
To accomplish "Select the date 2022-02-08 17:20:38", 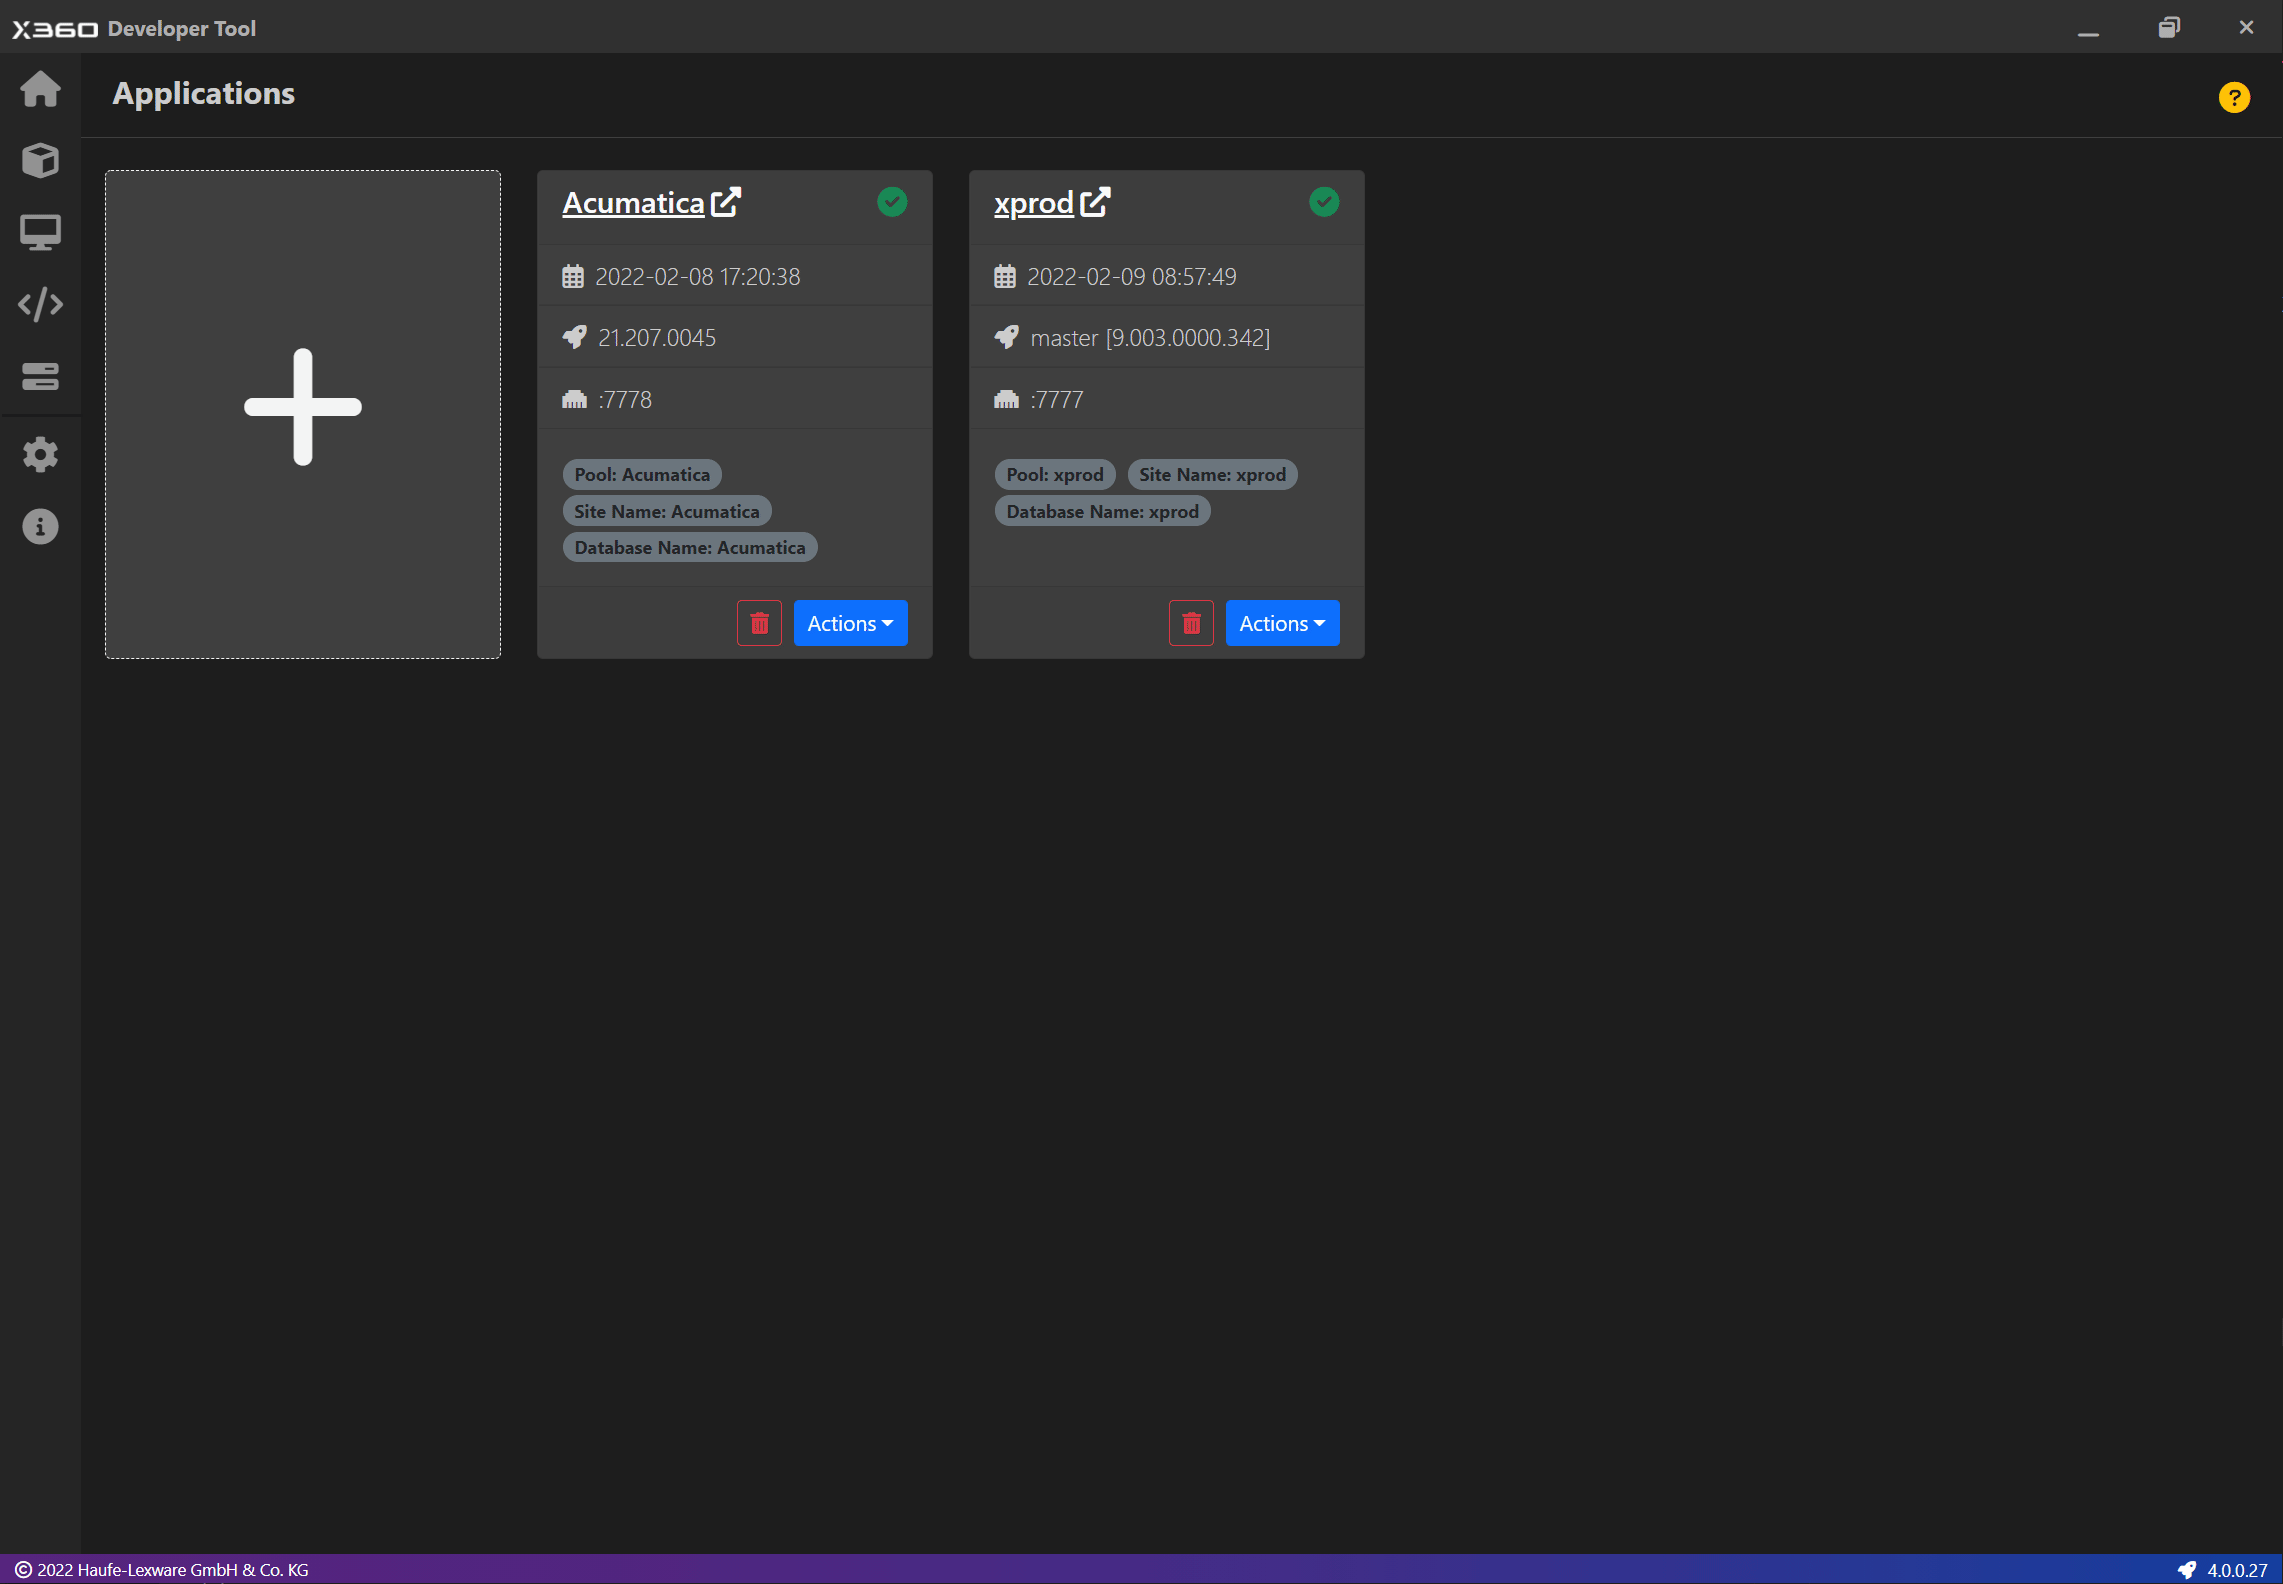I will (698, 277).
